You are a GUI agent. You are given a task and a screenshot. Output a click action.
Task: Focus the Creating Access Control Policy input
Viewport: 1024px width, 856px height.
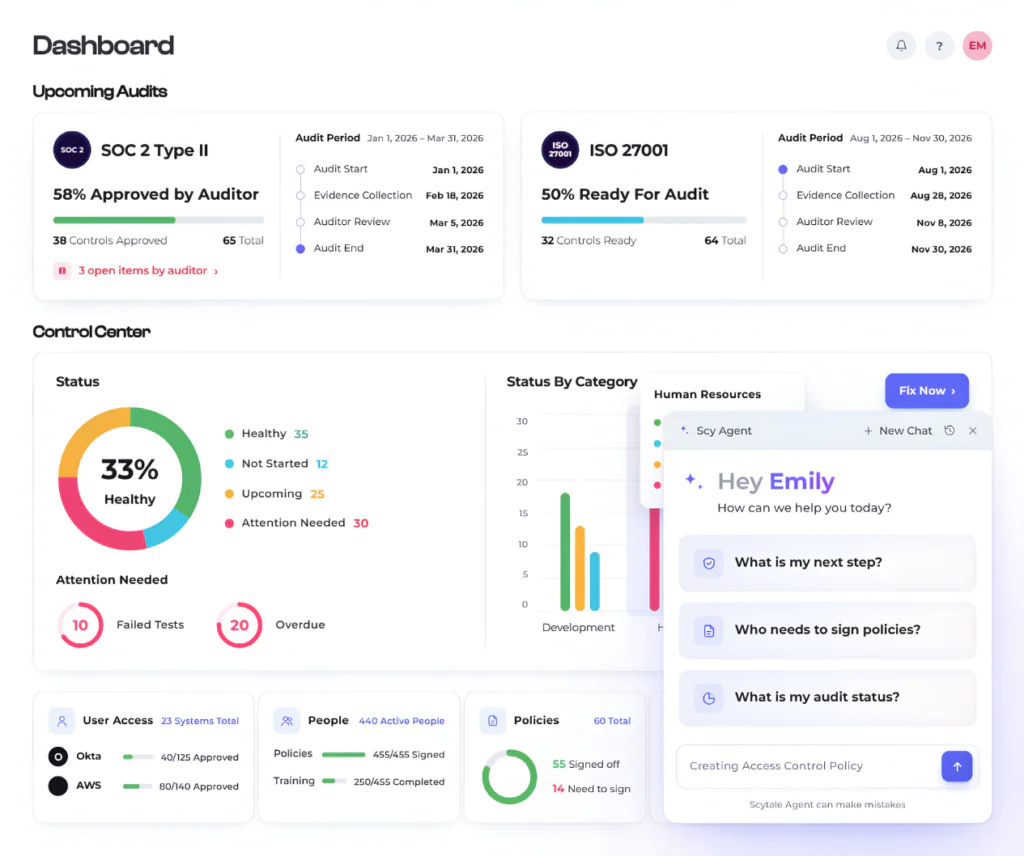[808, 766]
